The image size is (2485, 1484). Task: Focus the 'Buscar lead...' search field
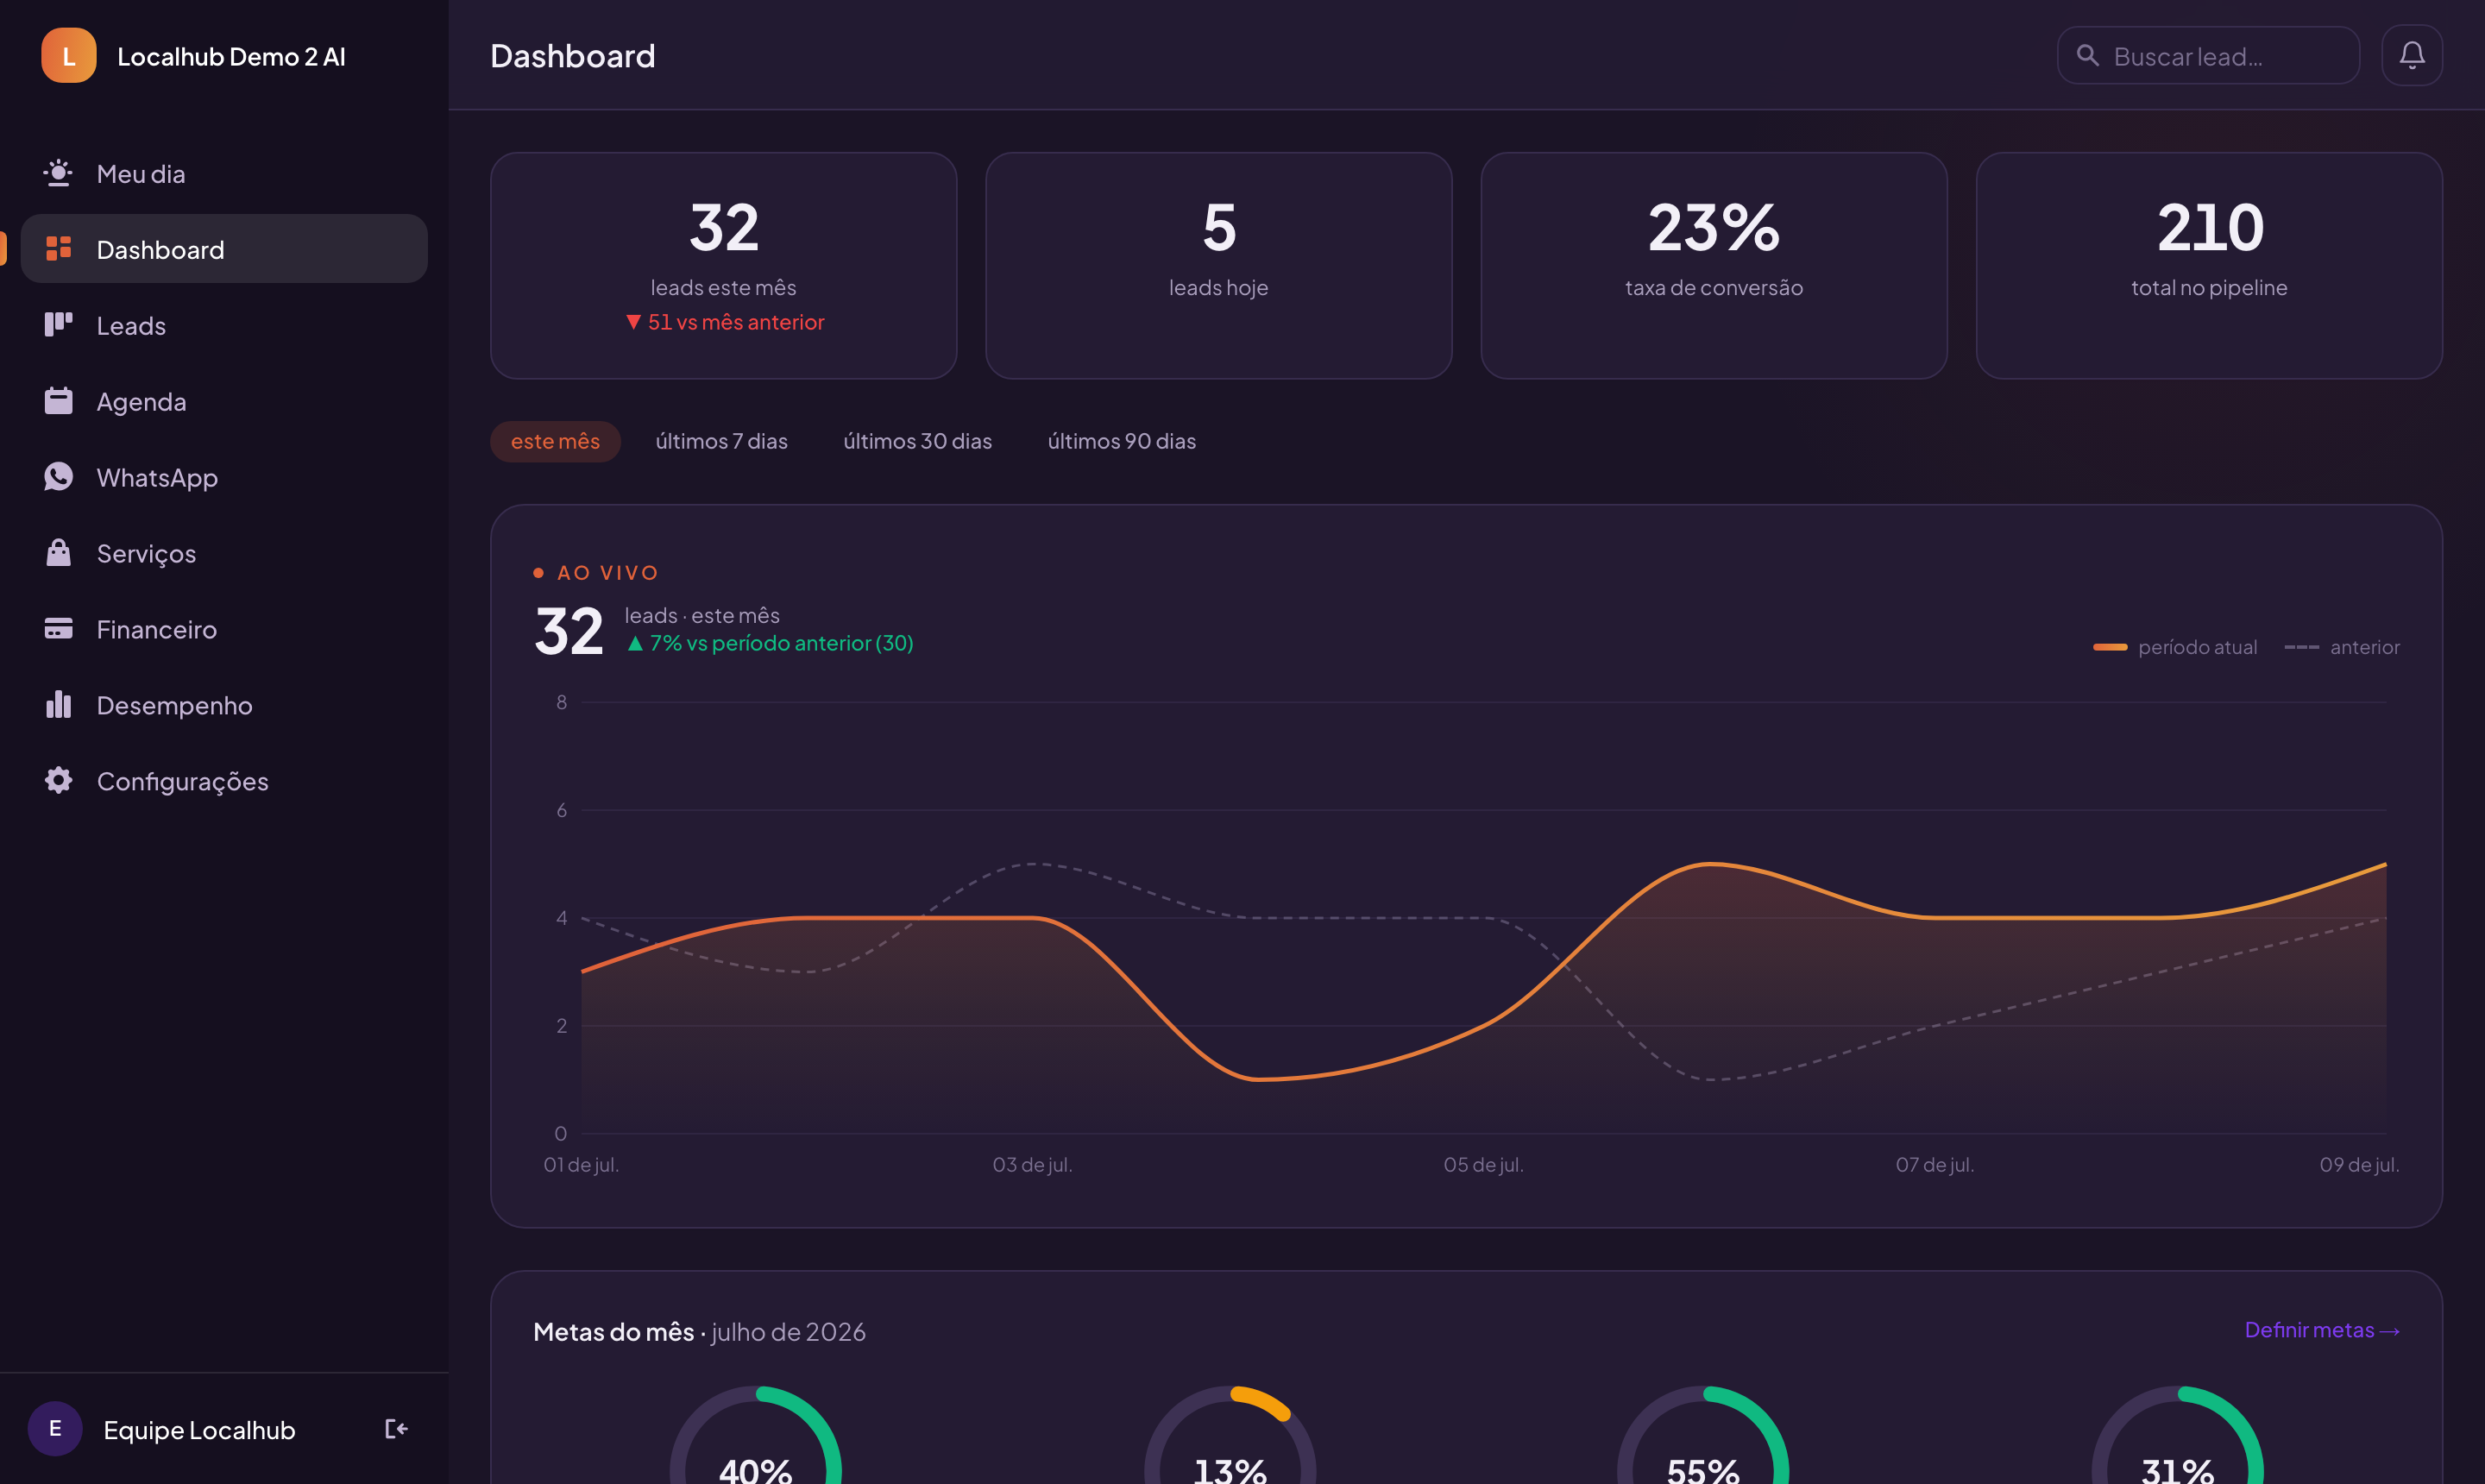pos(2208,55)
